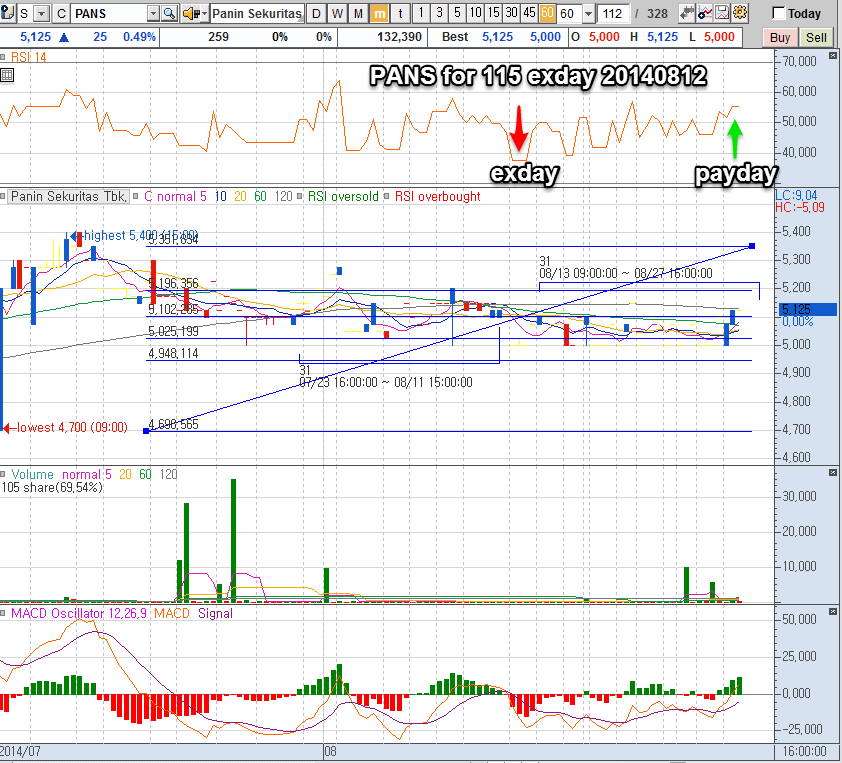Click the Panin Sekuritas name field
The height and width of the screenshot is (763, 842).
(x=257, y=13)
